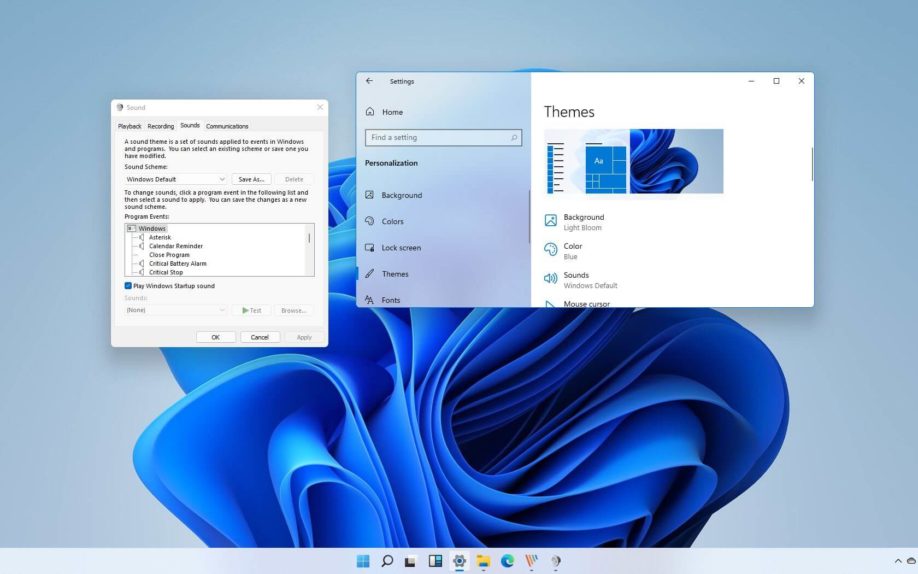Open Lock screen page in sidebar
The width and height of the screenshot is (918, 574).
tap(401, 248)
